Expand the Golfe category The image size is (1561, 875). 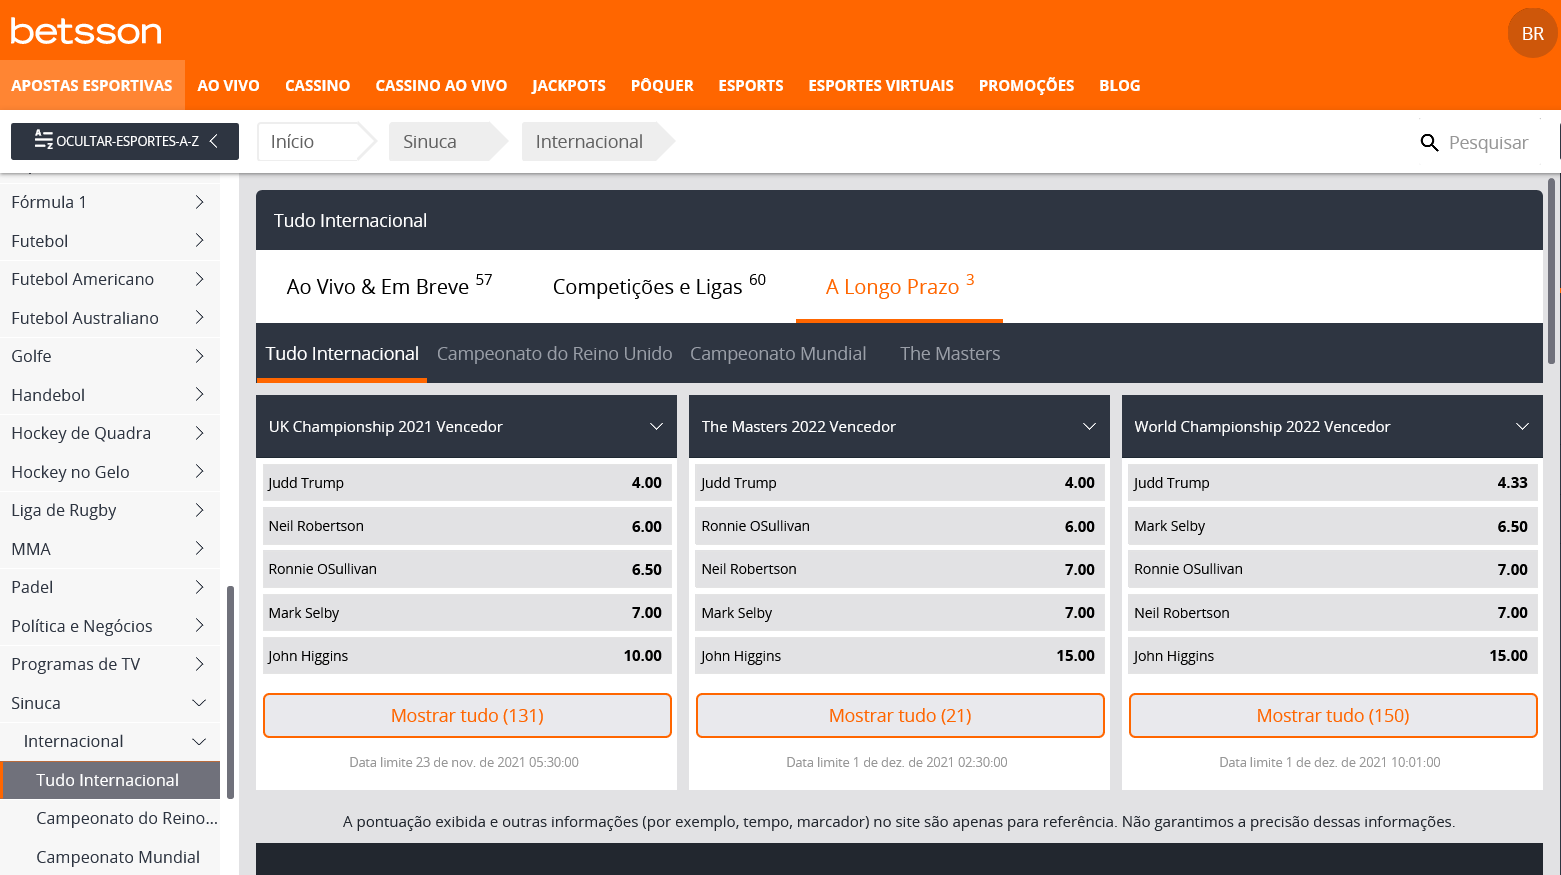pyautogui.click(x=110, y=356)
